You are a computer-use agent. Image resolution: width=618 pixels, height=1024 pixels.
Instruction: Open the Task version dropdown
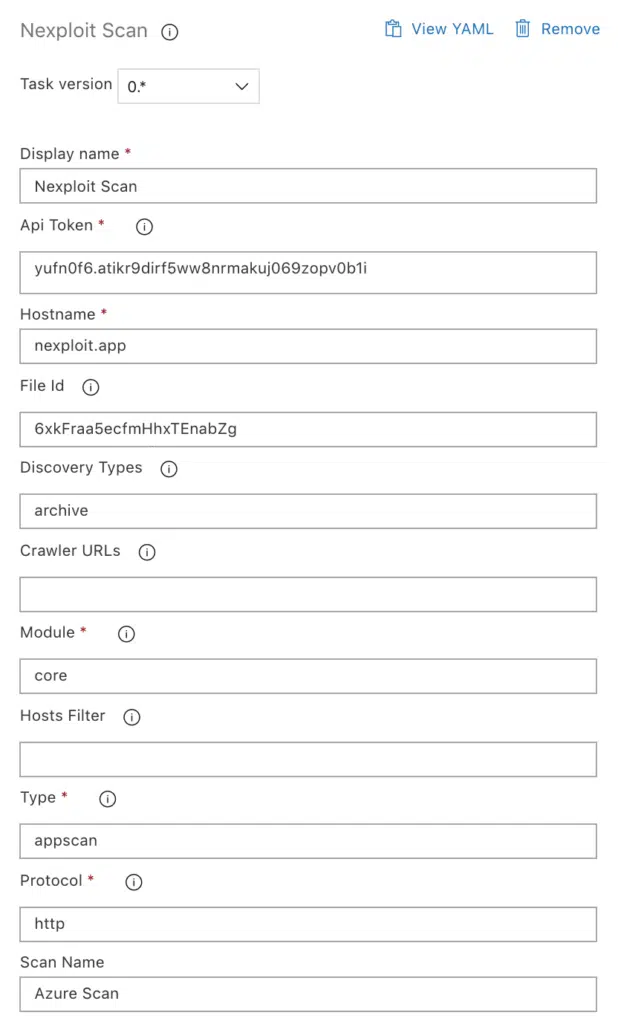(x=189, y=86)
